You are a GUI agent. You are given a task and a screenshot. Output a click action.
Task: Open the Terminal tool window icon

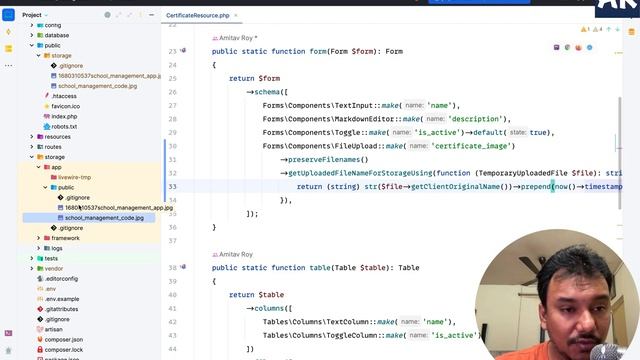8,333
